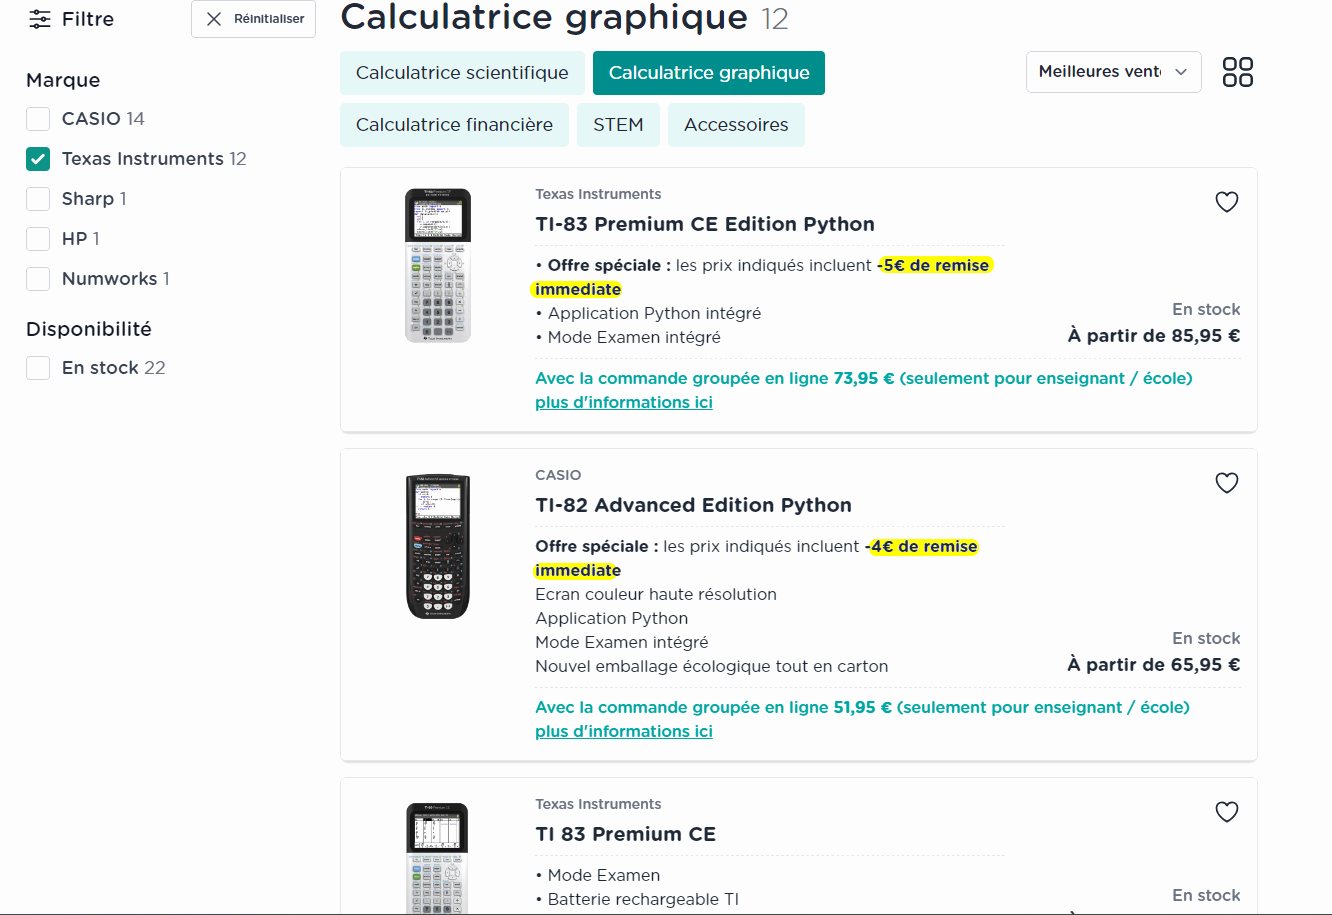Go to the Accessoires category

click(736, 125)
